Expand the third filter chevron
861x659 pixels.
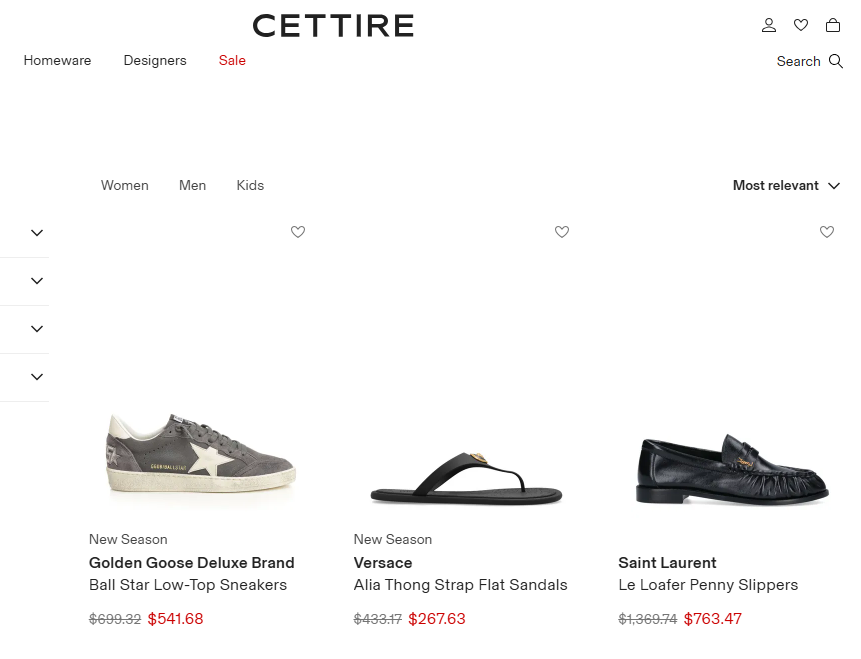pyautogui.click(x=37, y=329)
